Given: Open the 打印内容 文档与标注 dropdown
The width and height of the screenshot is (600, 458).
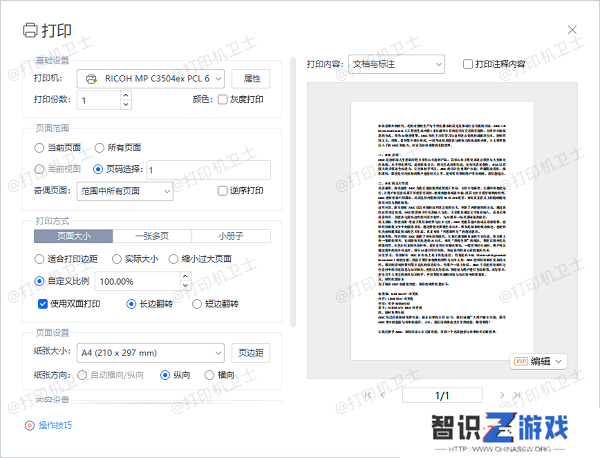Looking at the screenshot, I should pyautogui.click(x=396, y=64).
